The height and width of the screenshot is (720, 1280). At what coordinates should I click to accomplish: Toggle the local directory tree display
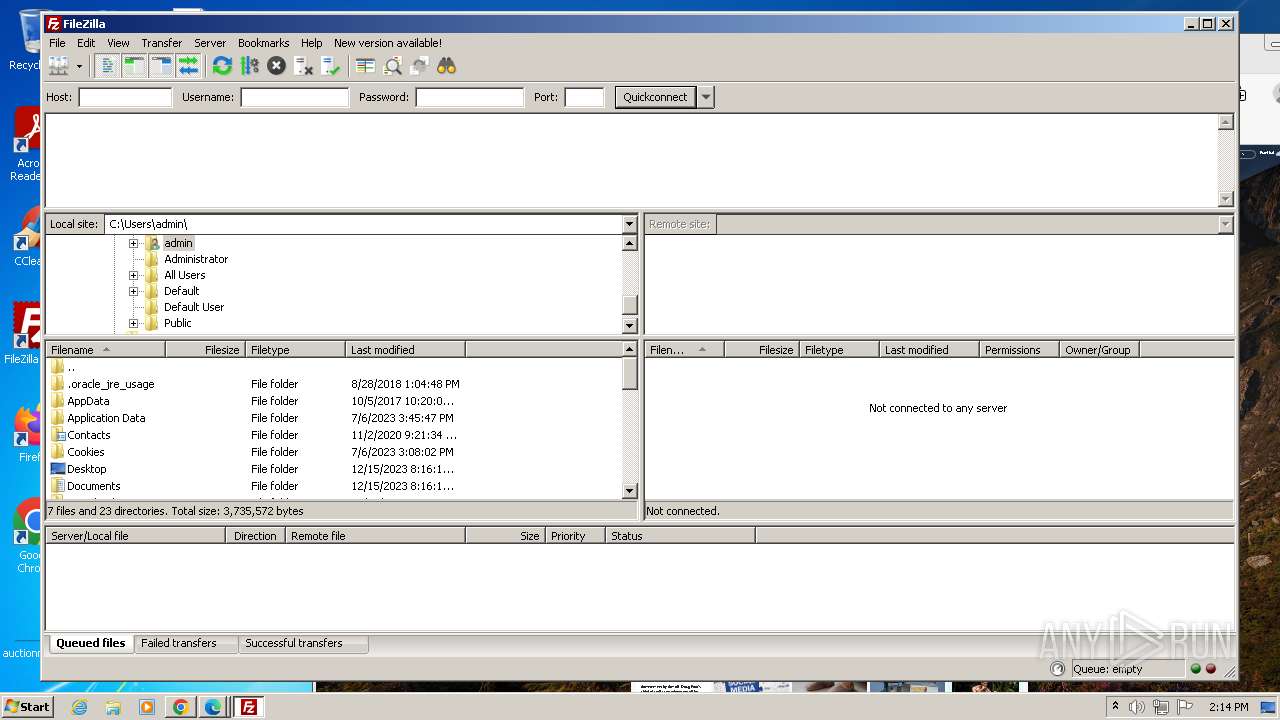[134, 66]
